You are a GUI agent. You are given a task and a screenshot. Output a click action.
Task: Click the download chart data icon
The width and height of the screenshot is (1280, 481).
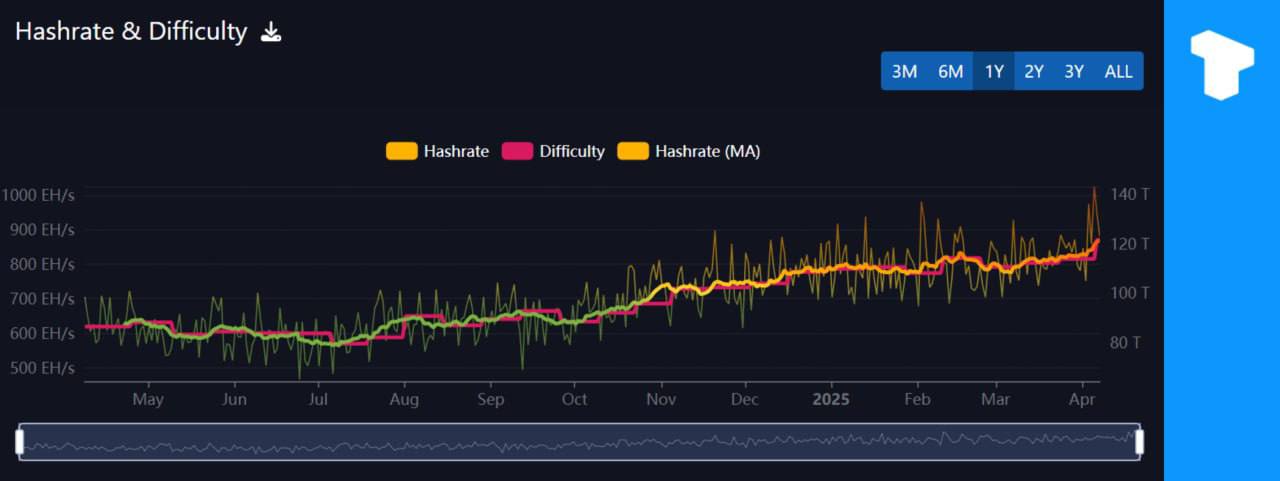(271, 32)
